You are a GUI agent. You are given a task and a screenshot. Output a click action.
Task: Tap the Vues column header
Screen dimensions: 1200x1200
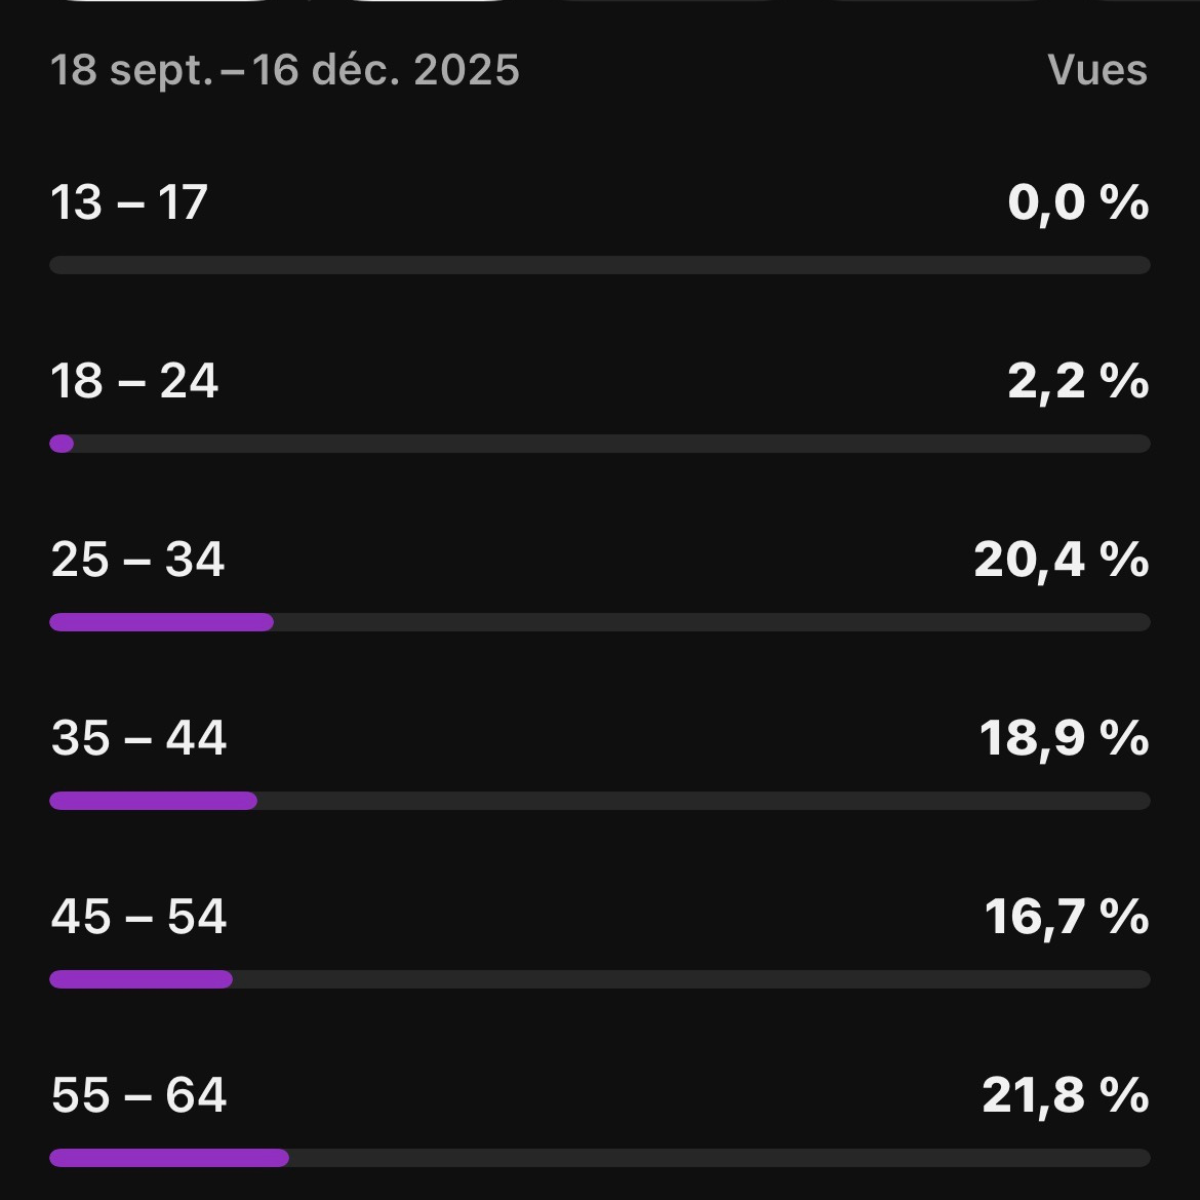pos(1097,70)
